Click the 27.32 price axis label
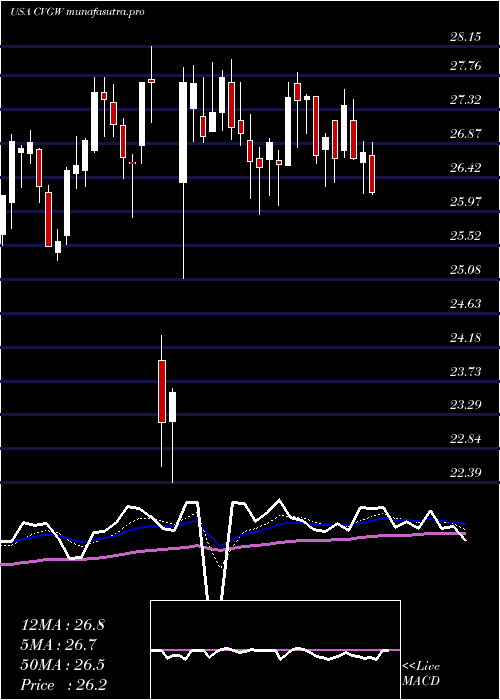 coord(465,100)
